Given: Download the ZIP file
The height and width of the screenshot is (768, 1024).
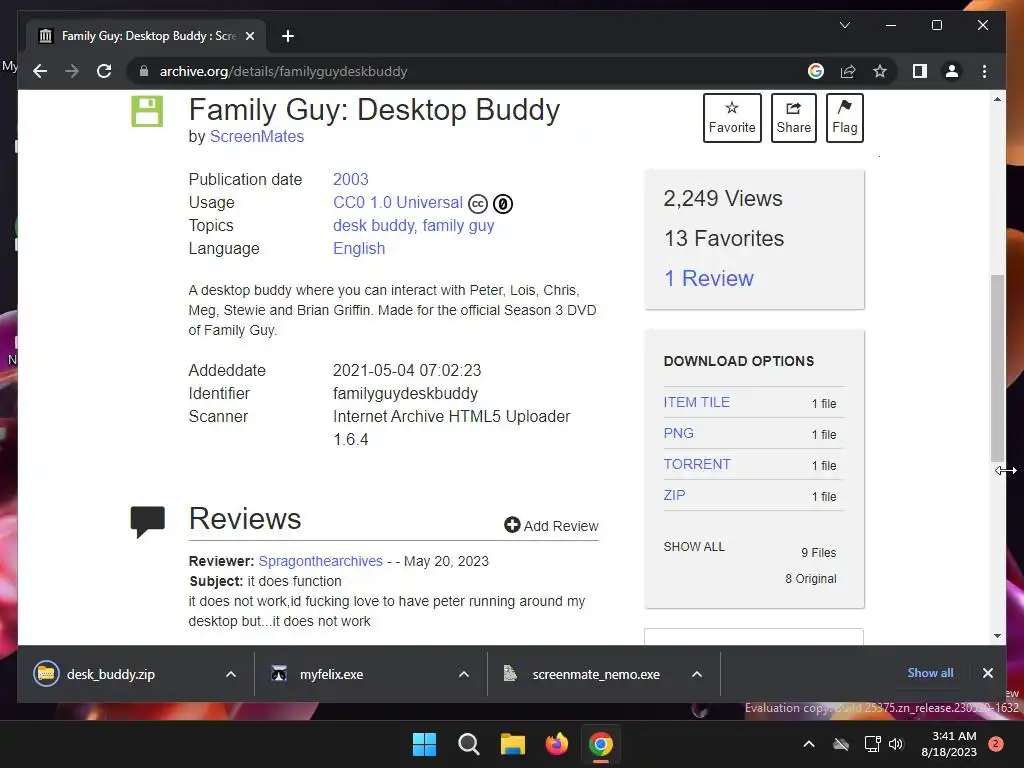Looking at the screenshot, I should 675,495.
